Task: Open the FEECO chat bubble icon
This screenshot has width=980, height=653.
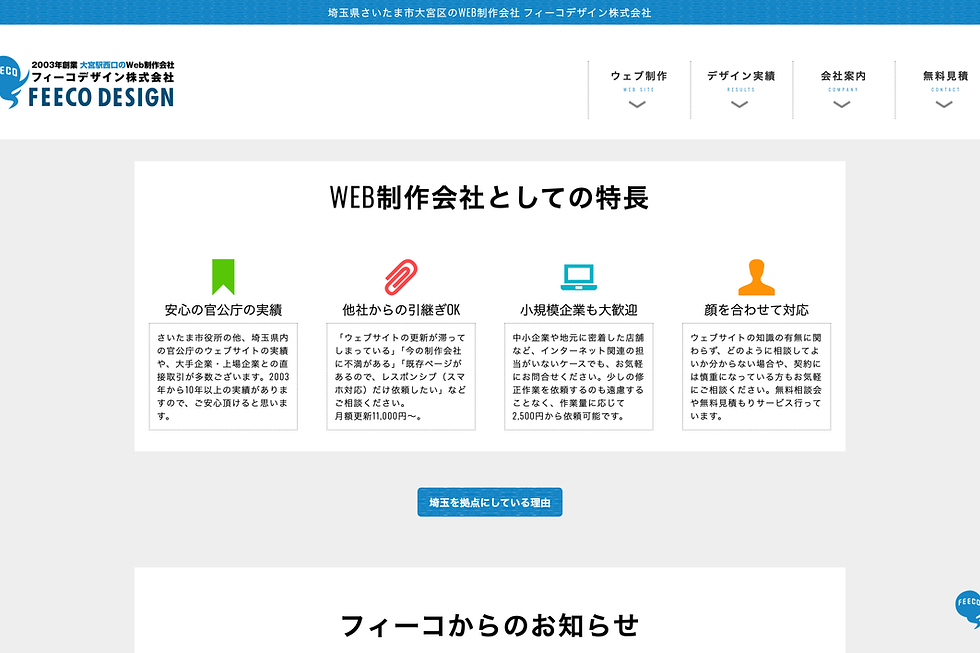Action: [968, 608]
